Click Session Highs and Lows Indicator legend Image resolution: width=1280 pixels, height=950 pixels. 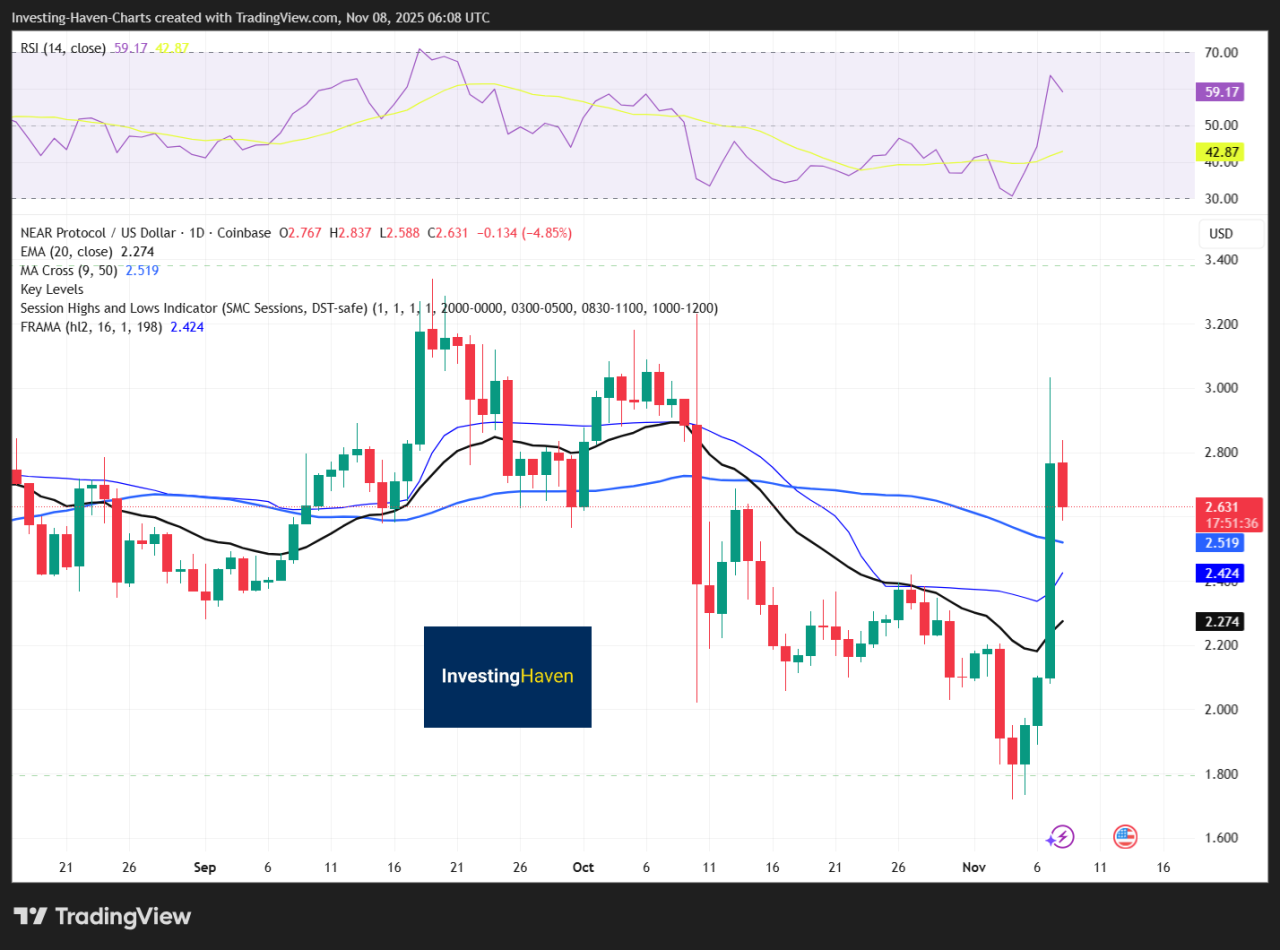click(190, 308)
